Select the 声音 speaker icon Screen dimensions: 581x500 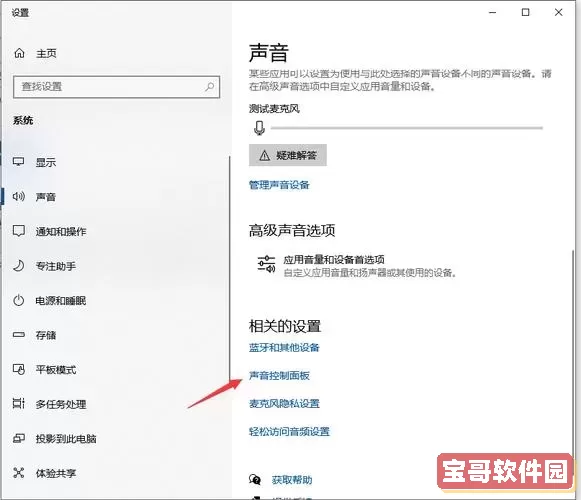[19, 196]
